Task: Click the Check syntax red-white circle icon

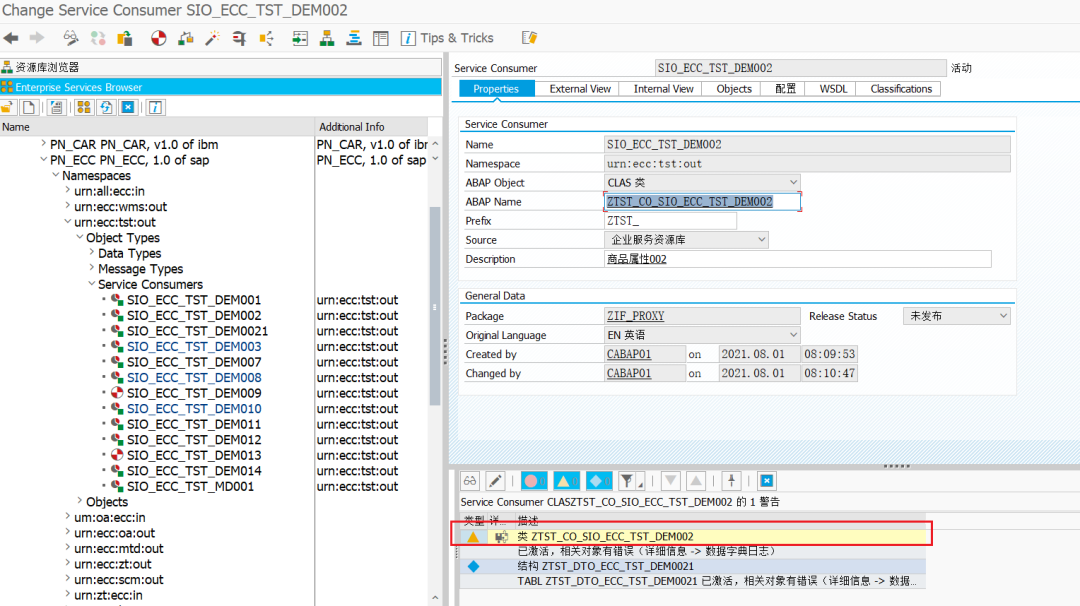Action: [158, 38]
